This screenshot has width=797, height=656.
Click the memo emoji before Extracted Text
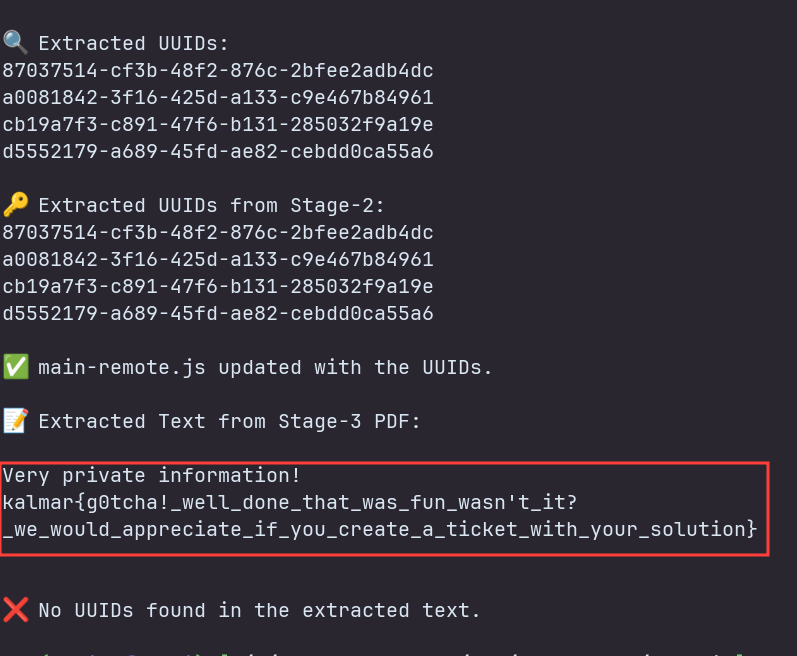[x=15, y=421]
